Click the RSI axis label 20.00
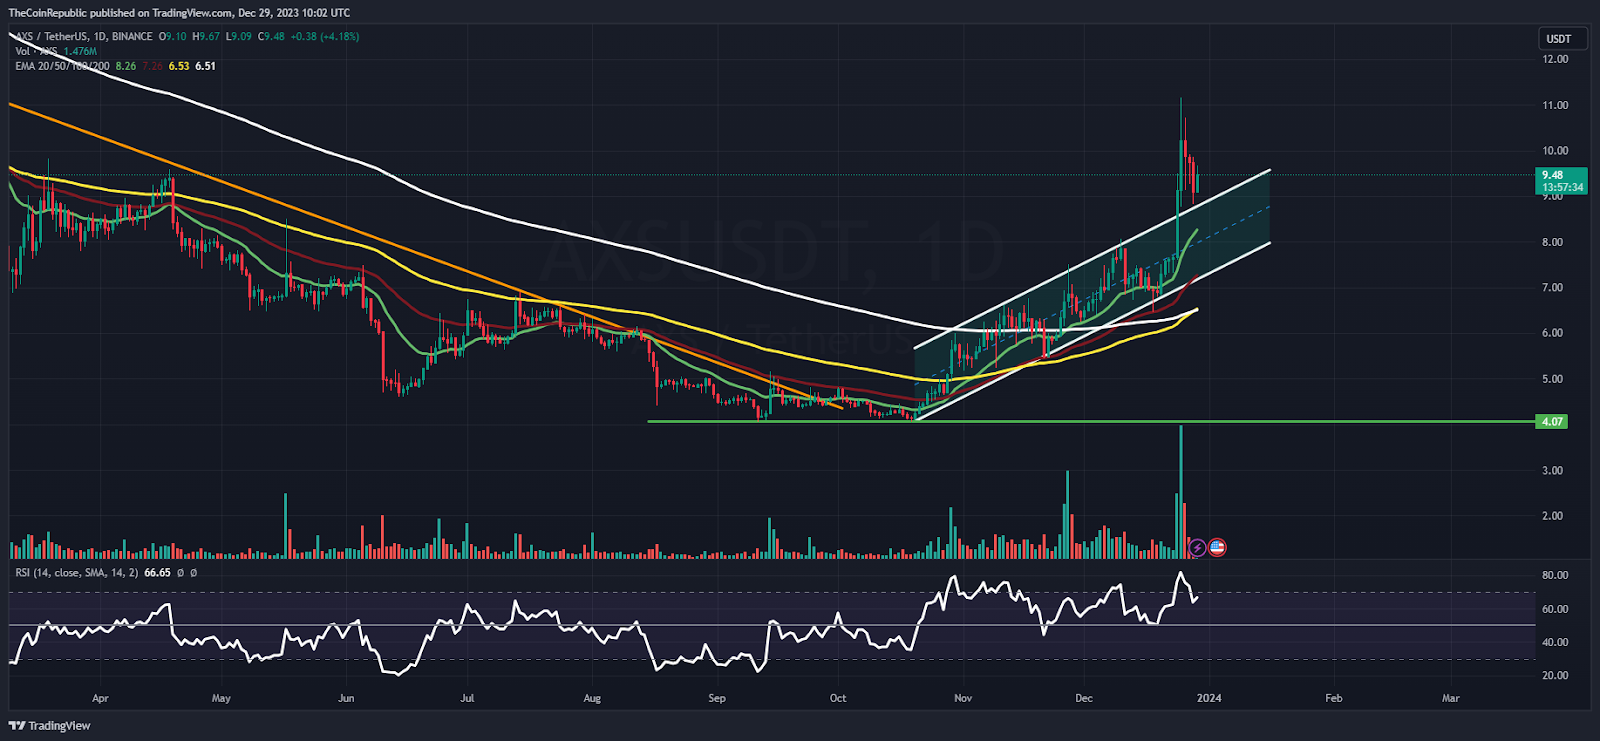 coord(1555,675)
